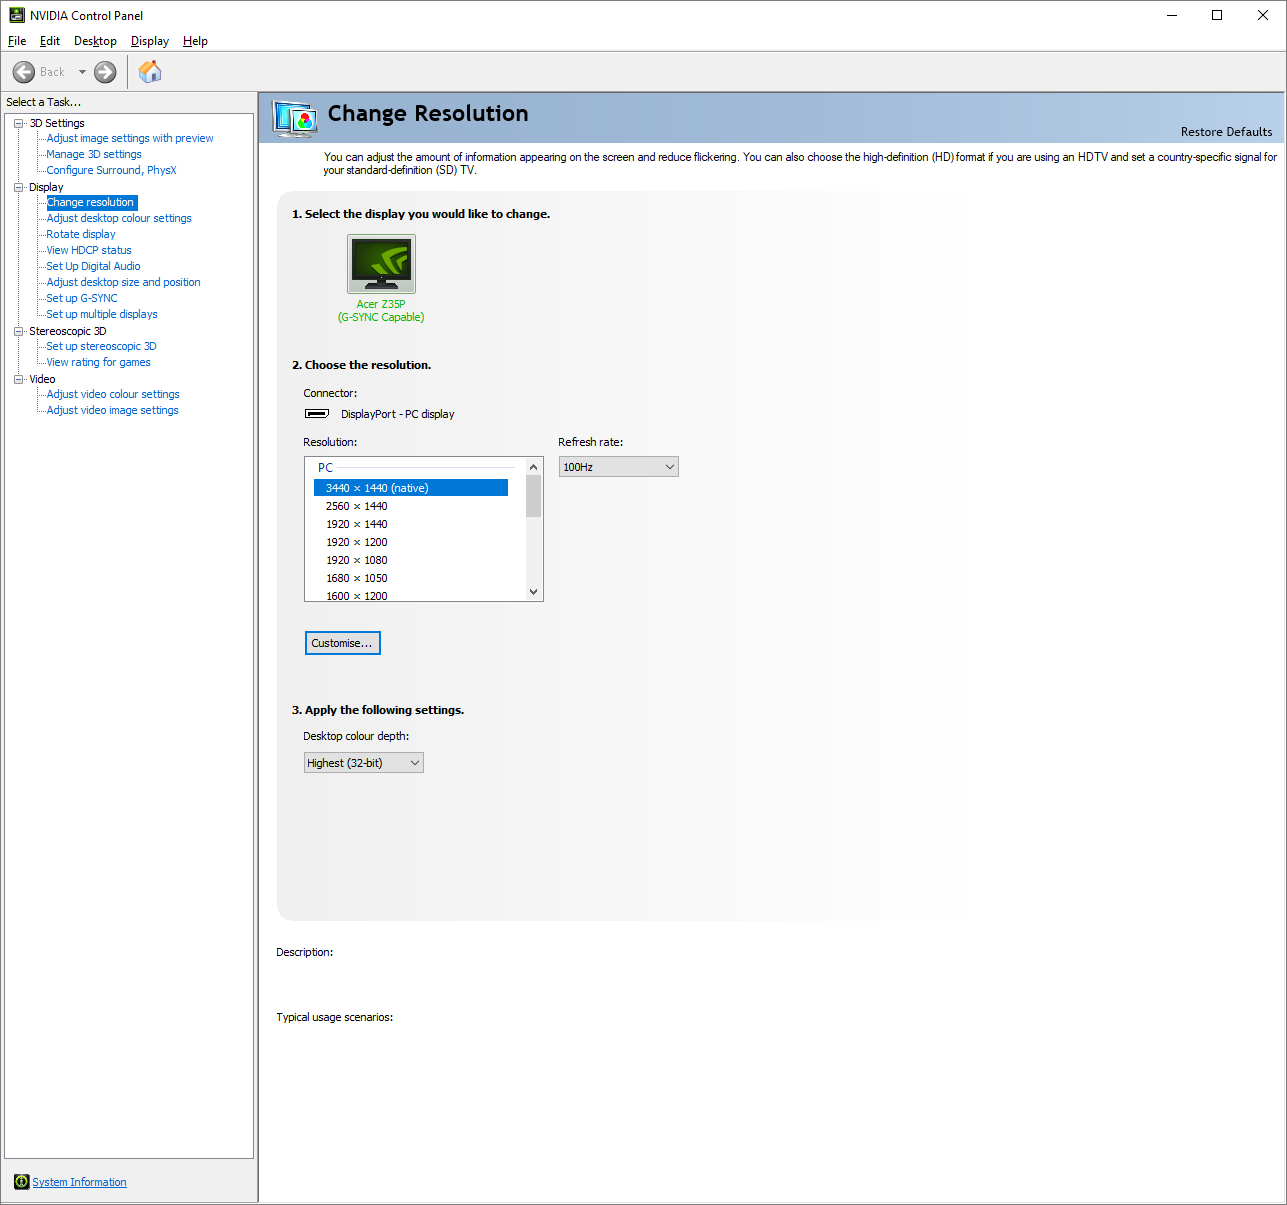Collapse the 3D Settings tree node

19,123
